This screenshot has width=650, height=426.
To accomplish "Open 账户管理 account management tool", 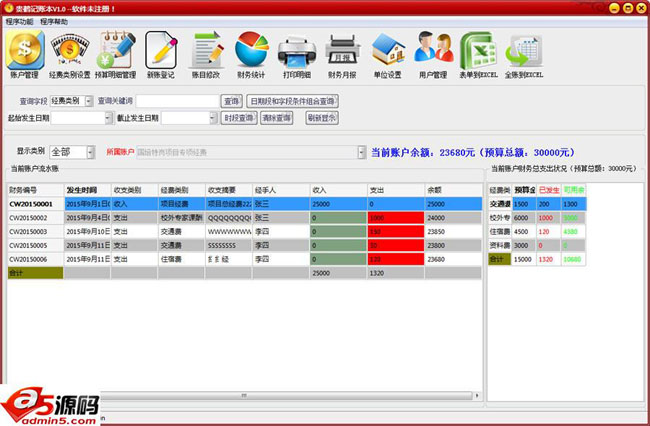I will (x=24, y=54).
